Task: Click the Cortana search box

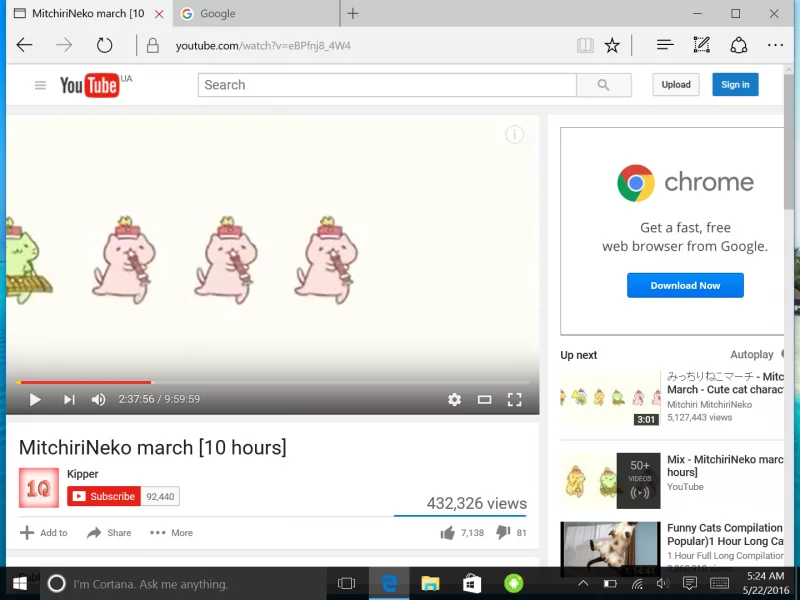Action: [183, 584]
